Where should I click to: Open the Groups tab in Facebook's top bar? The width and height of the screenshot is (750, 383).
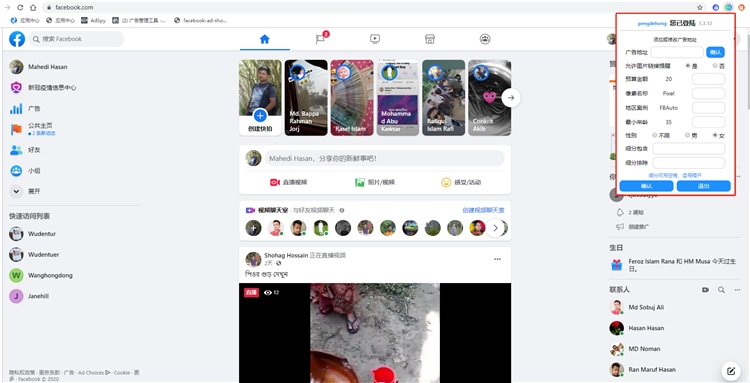[x=485, y=39]
